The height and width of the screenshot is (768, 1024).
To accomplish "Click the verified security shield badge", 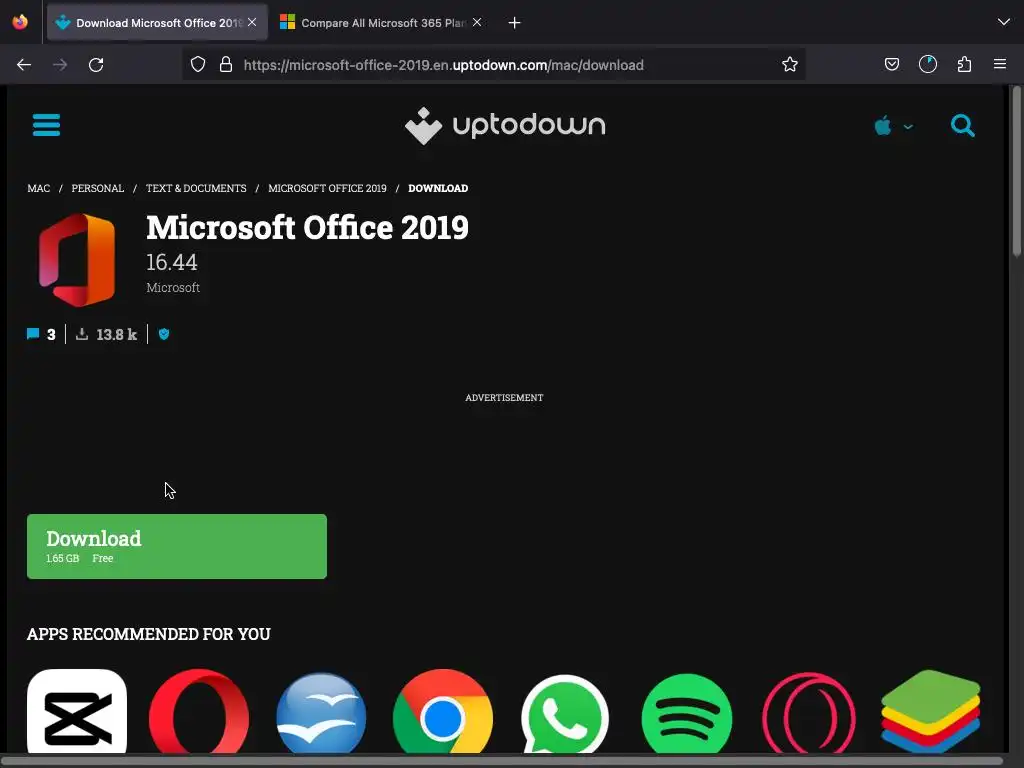I will pos(164,334).
